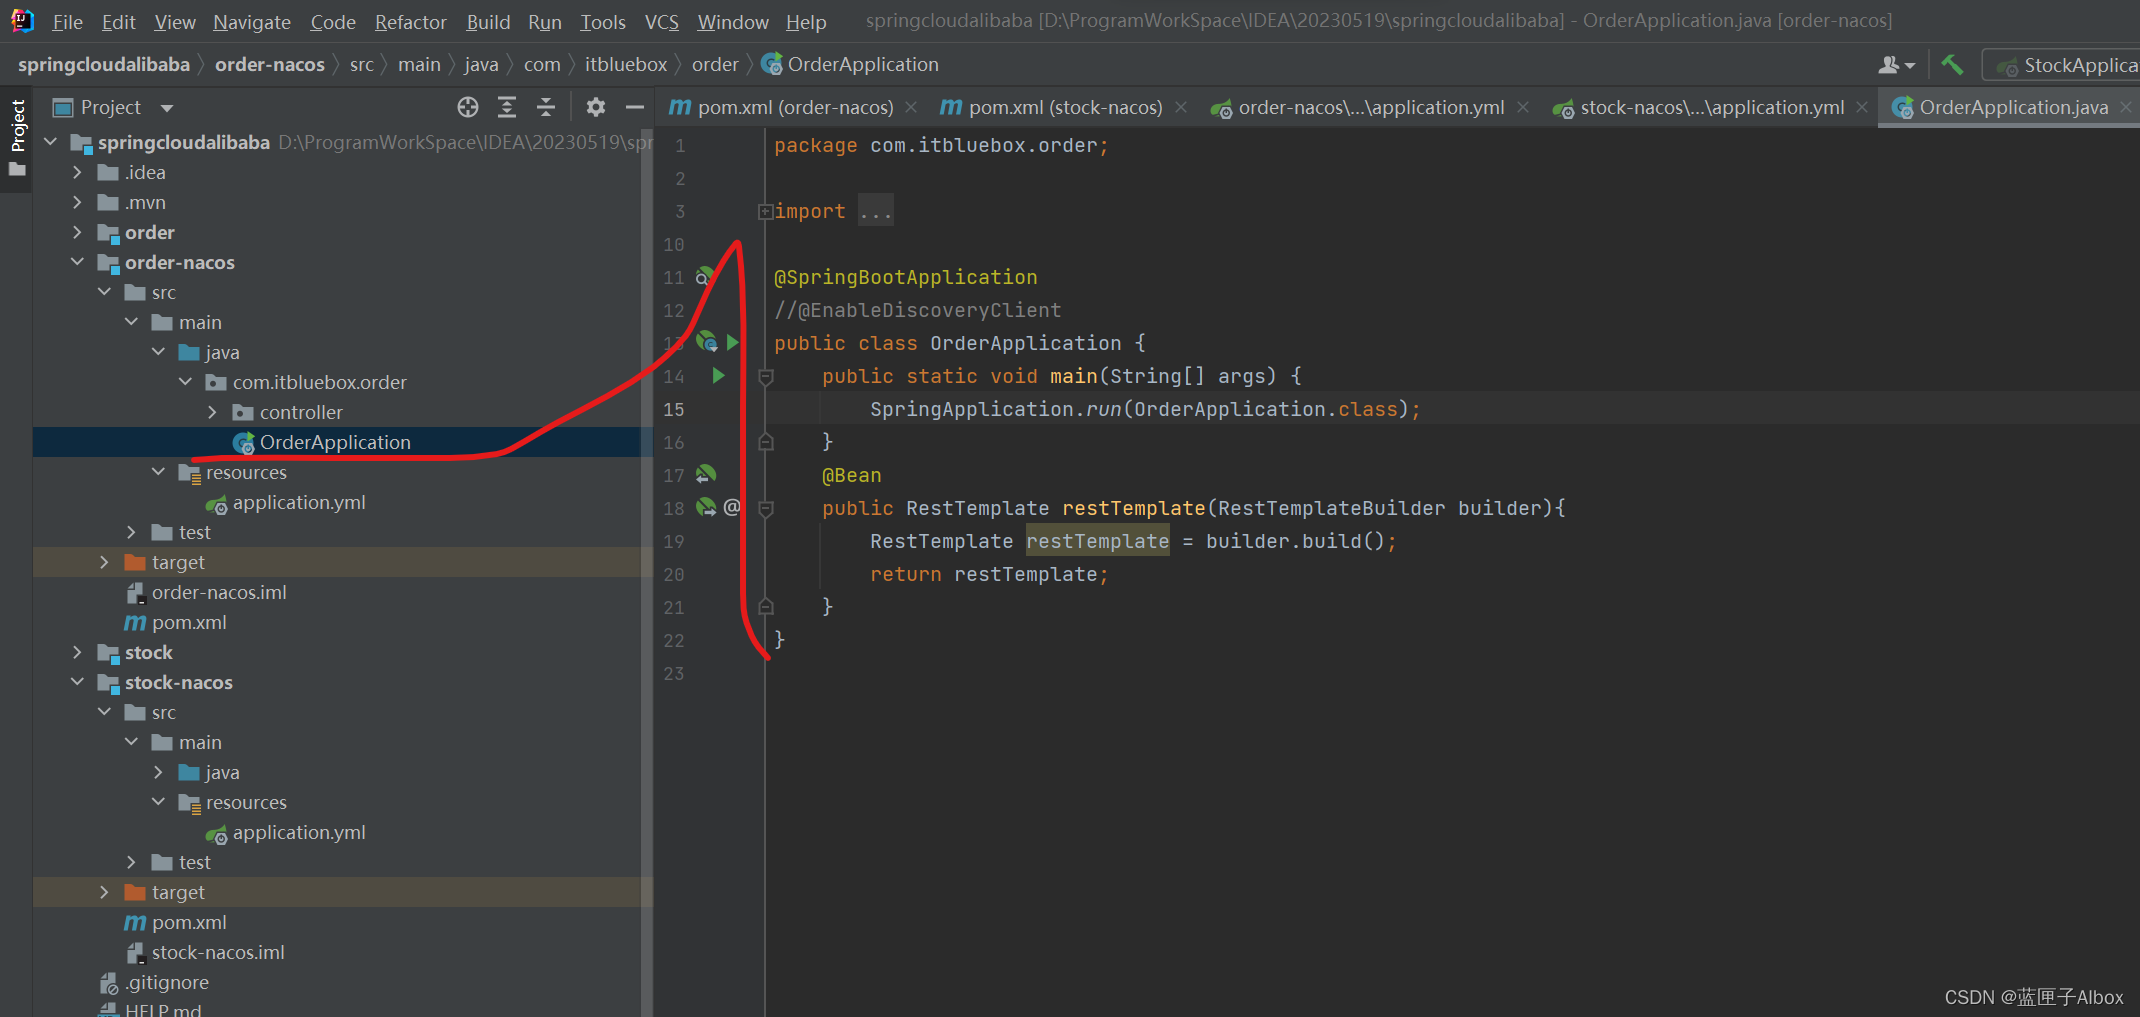Screen dimensions: 2140x1017
Task: Toggle the Project tool window side tab
Action: (x=17, y=138)
